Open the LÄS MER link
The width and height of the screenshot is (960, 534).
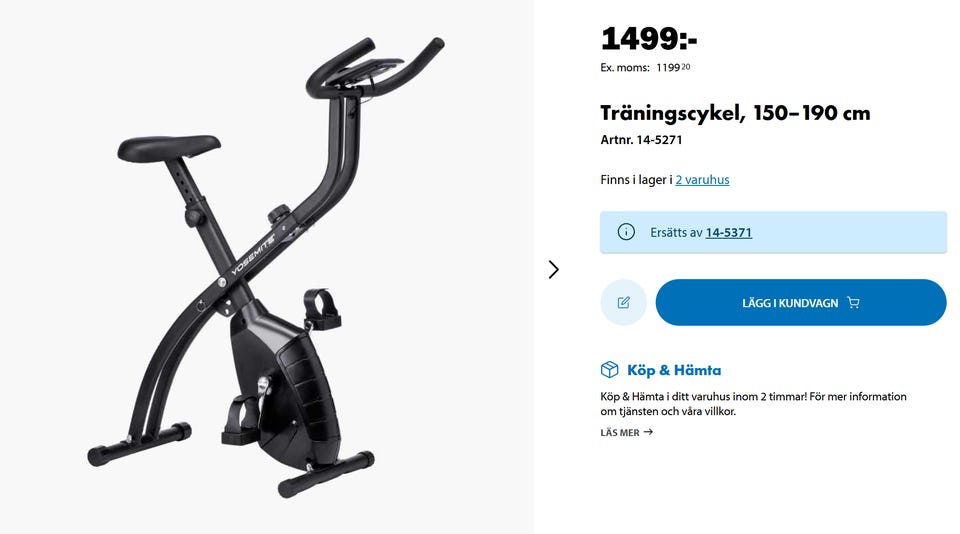pyautogui.click(x=626, y=432)
